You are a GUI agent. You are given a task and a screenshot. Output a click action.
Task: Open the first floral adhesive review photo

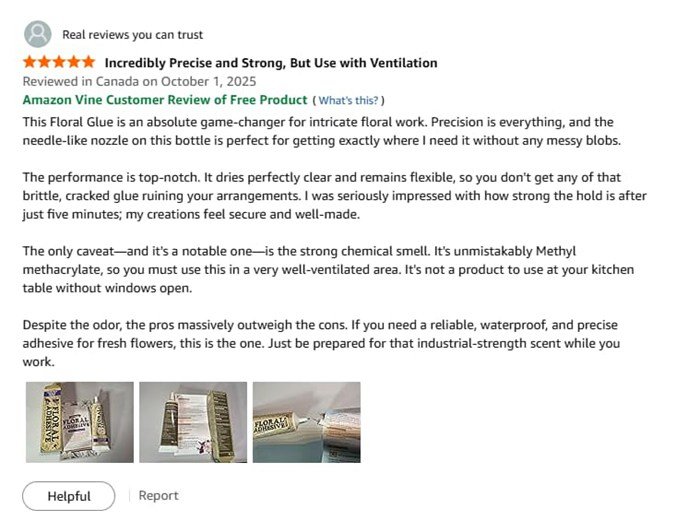(79, 421)
